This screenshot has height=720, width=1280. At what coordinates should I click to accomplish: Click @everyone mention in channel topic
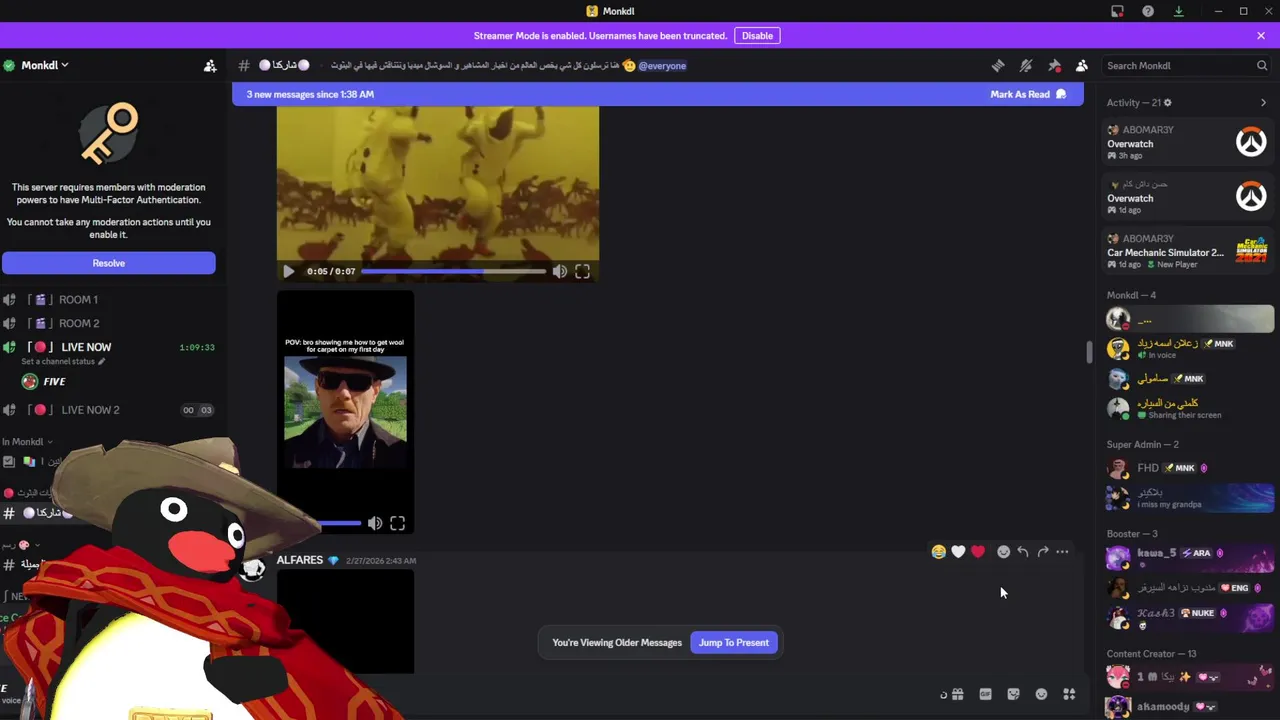662,66
